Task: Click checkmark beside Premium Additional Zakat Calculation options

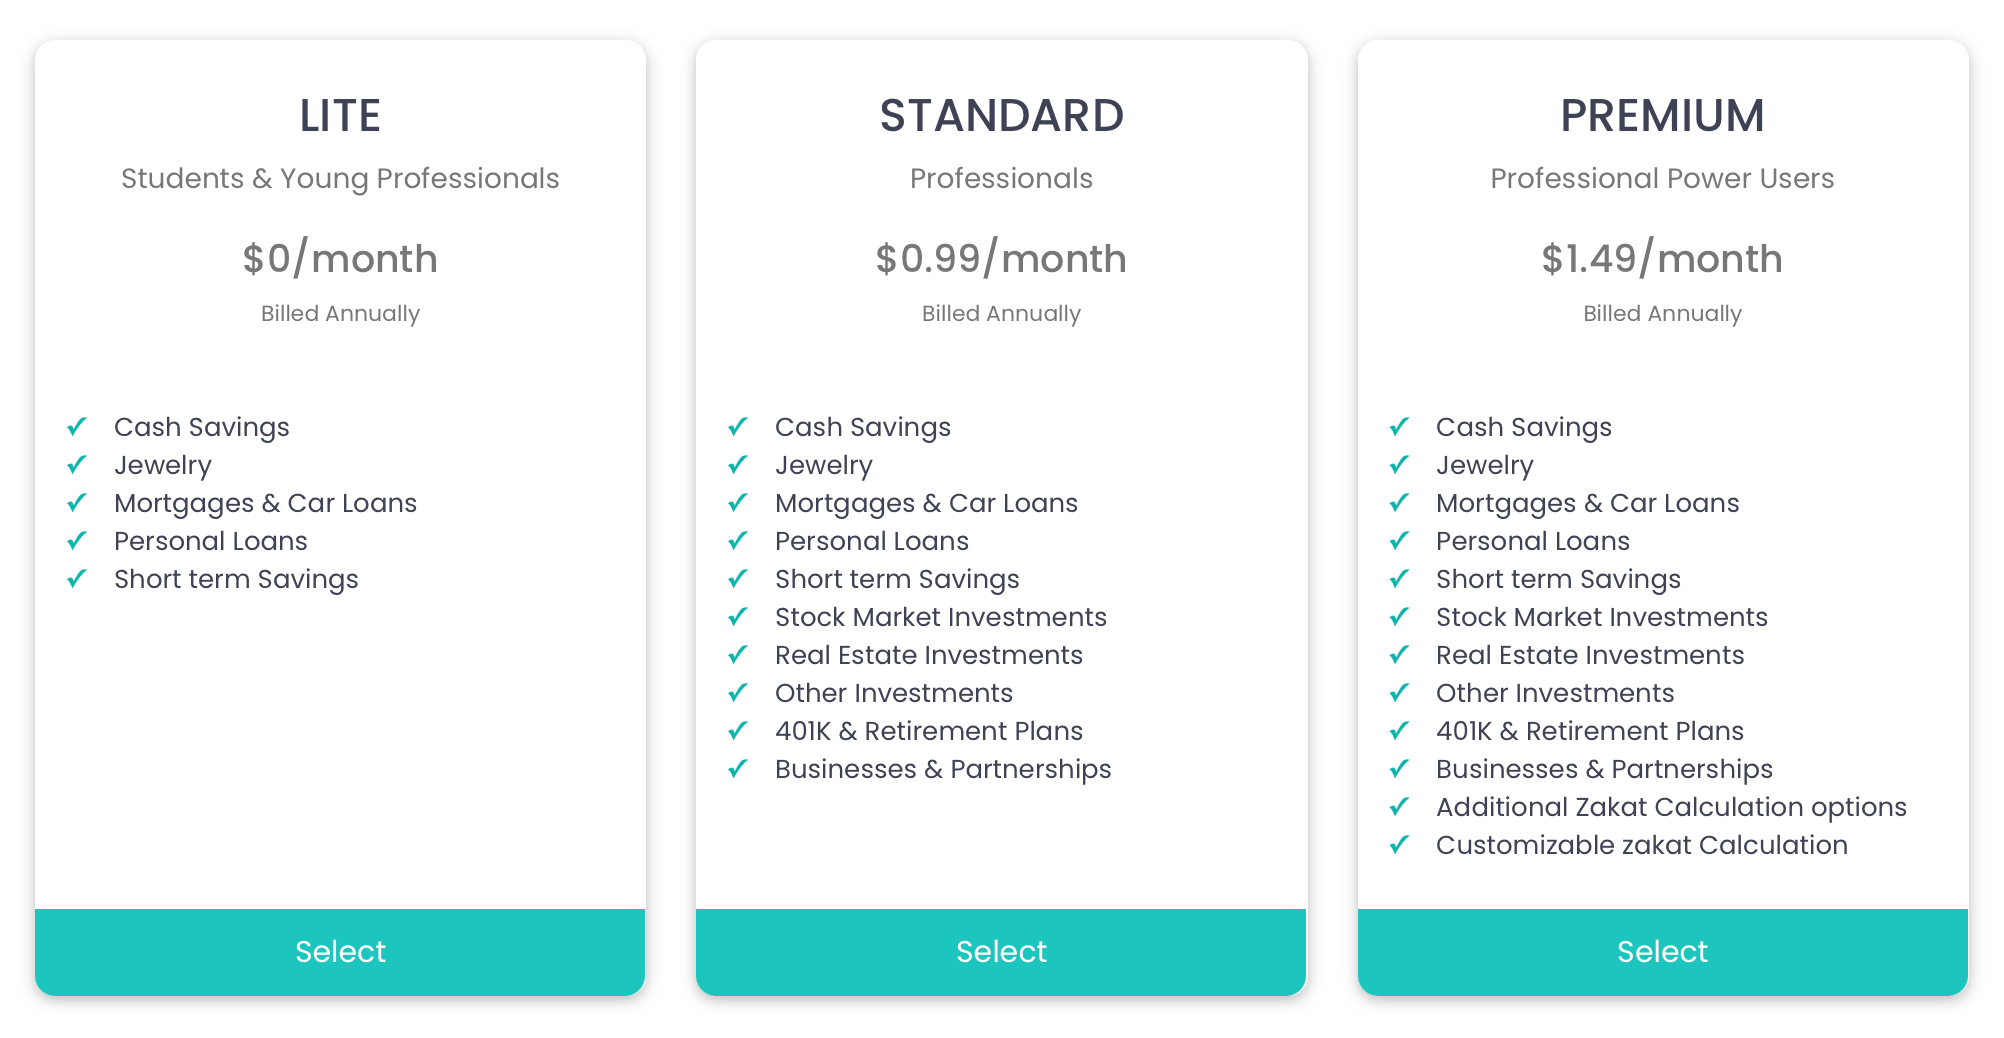Action: [x=1399, y=807]
